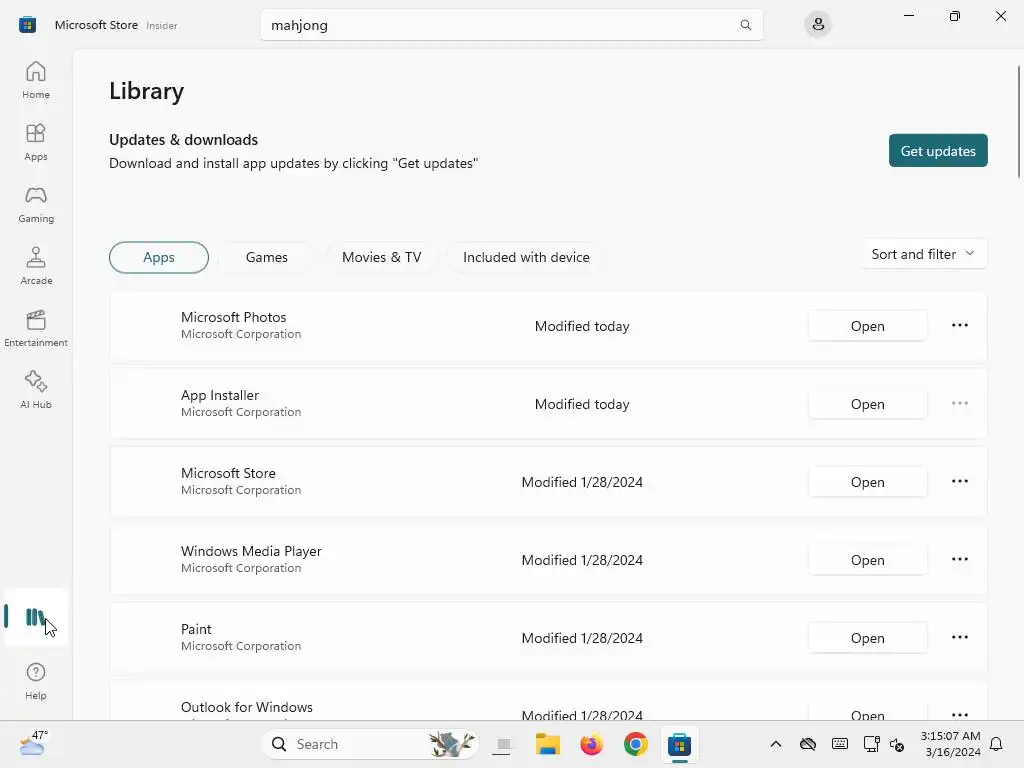Show hidden system tray icons
The width and height of the screenshot is (1024, 768).
776,744
